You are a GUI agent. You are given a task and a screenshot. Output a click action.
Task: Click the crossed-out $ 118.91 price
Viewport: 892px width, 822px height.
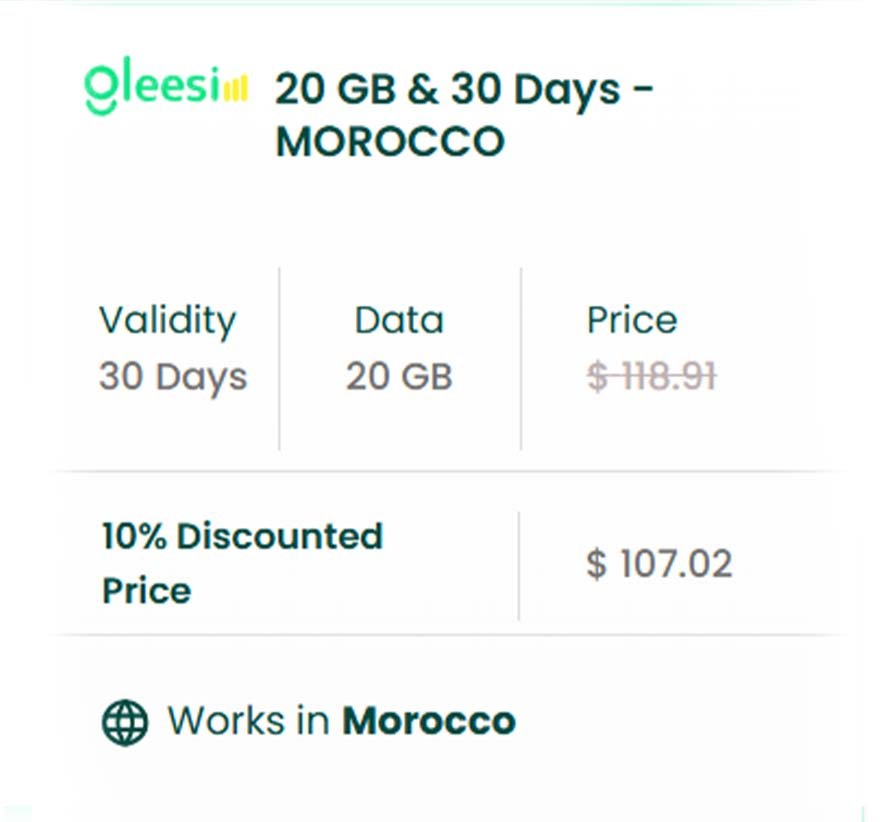[651, 377]
